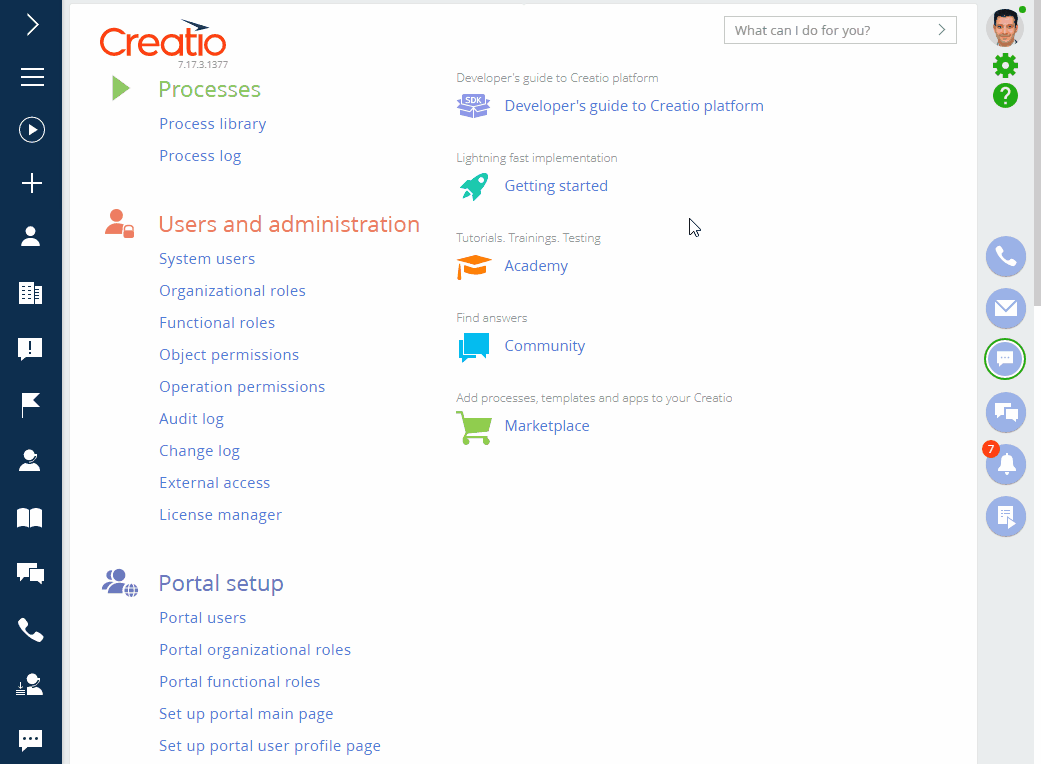Click the run process play icon
The width and height of the screenshot is (1041, 764).
coord(32,129)
